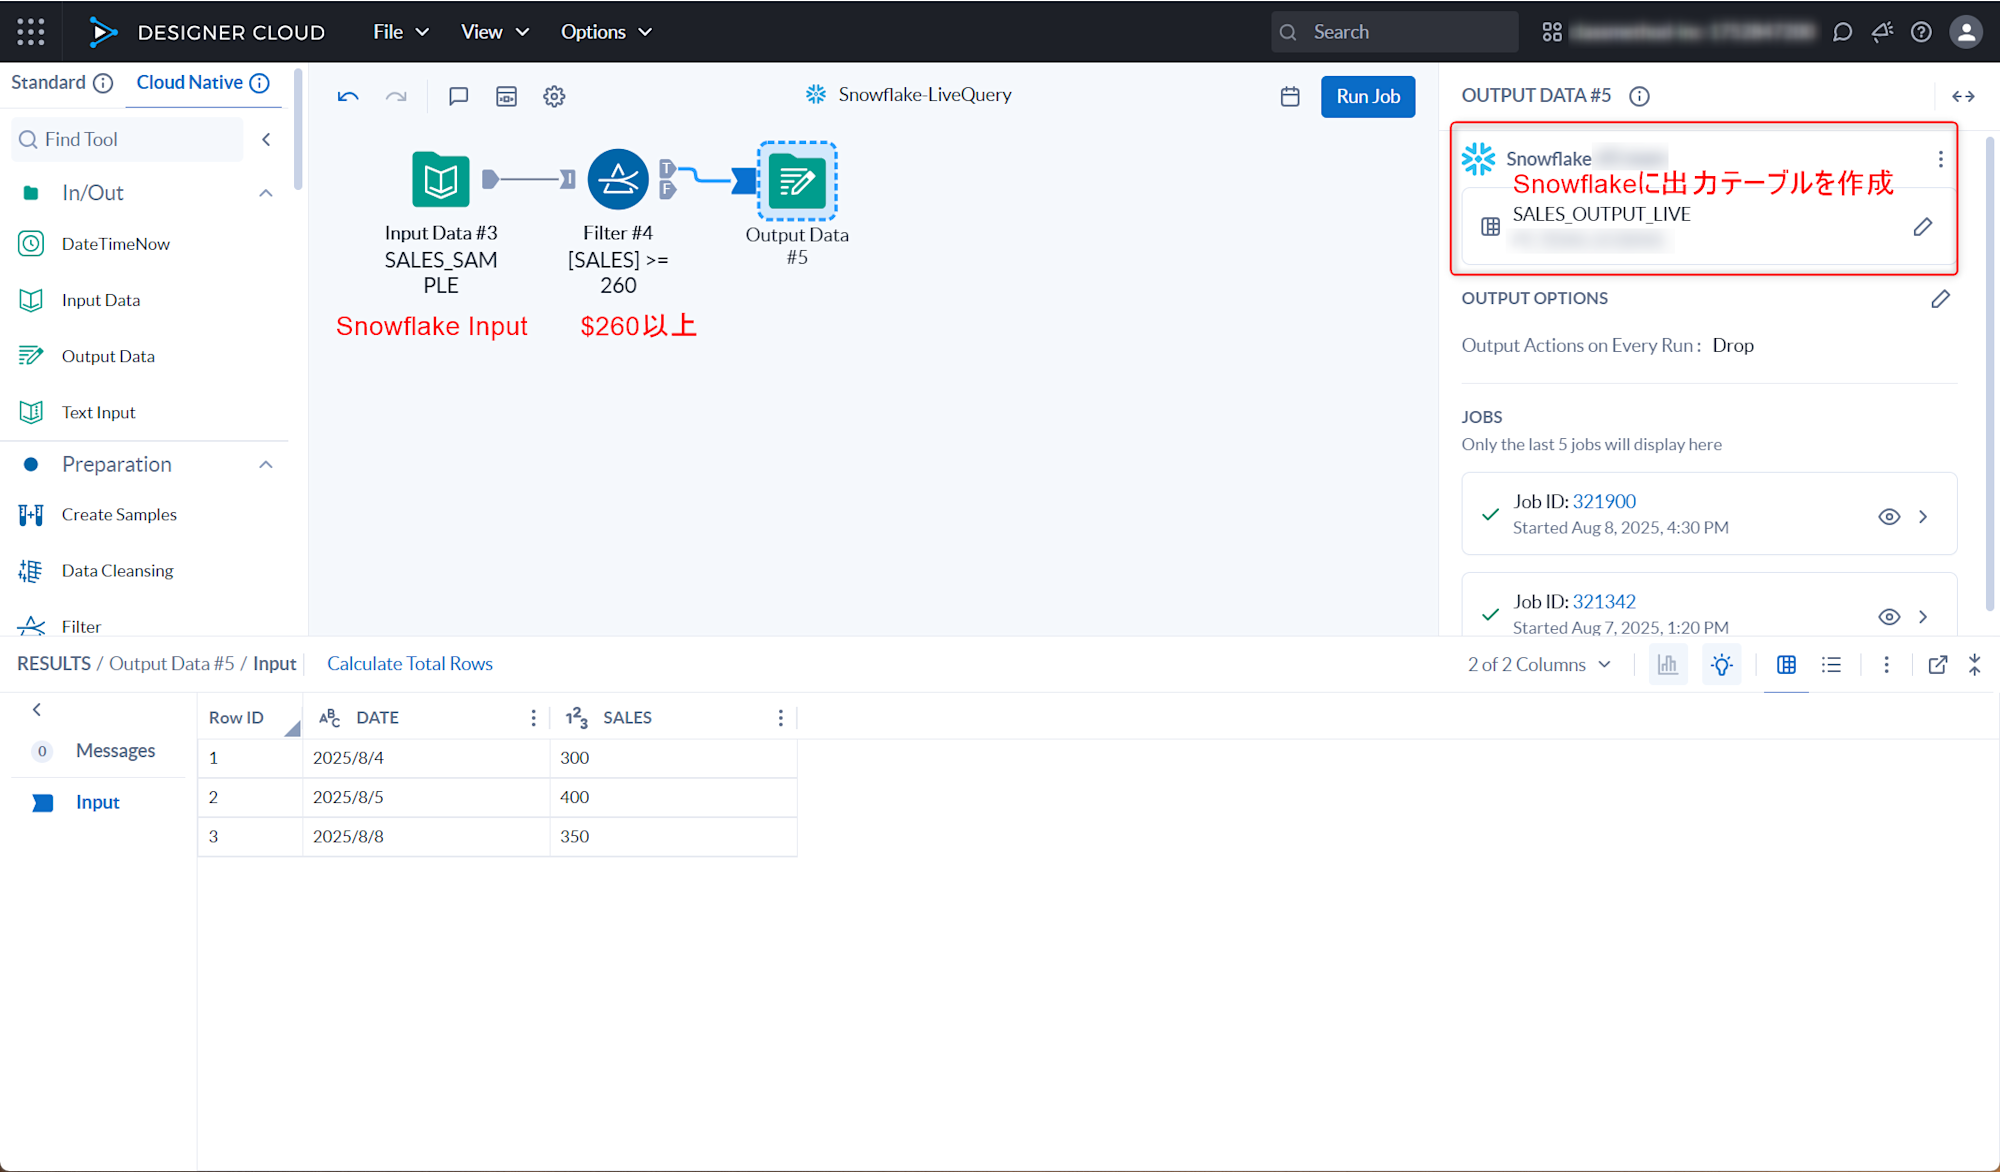Select the Output Data #5 node on canvas

coord(797,181)
